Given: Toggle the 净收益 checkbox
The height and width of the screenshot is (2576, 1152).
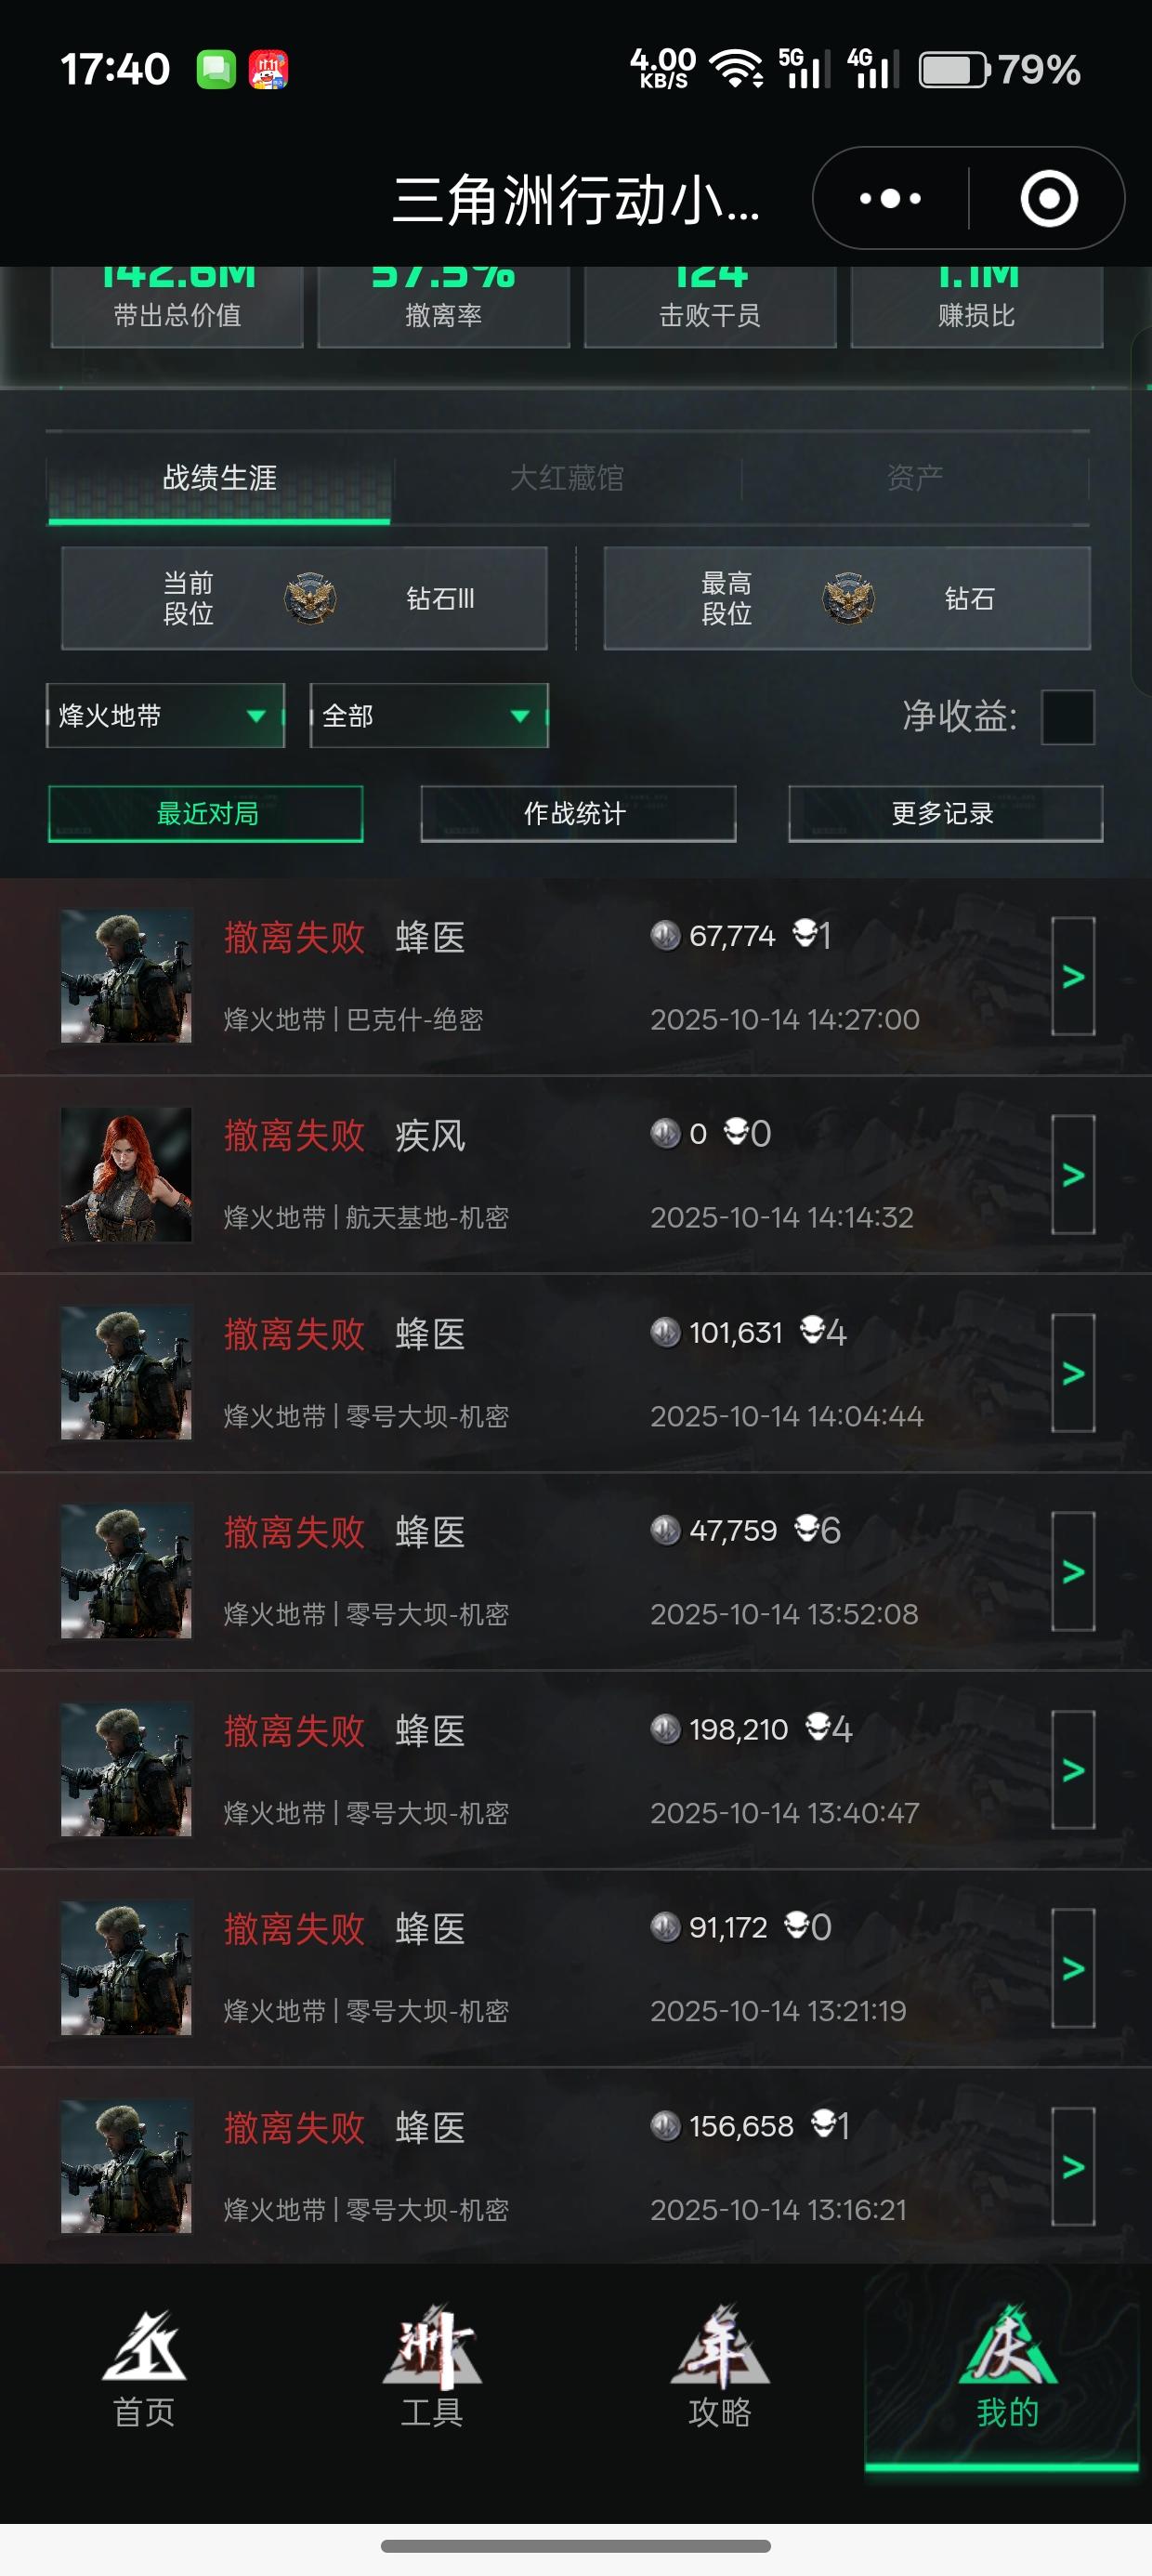Looking at the screenshot, I should point(1067,716).
